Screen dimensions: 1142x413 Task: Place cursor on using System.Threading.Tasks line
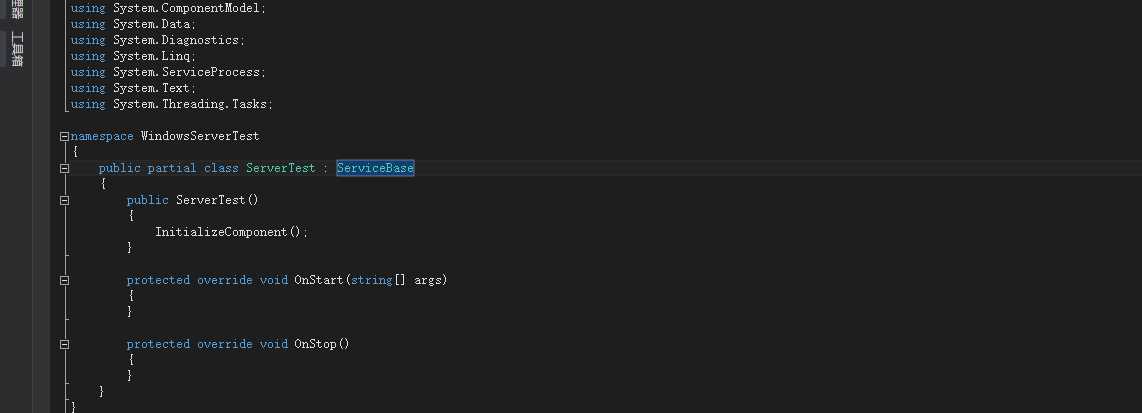click(172, 104)
